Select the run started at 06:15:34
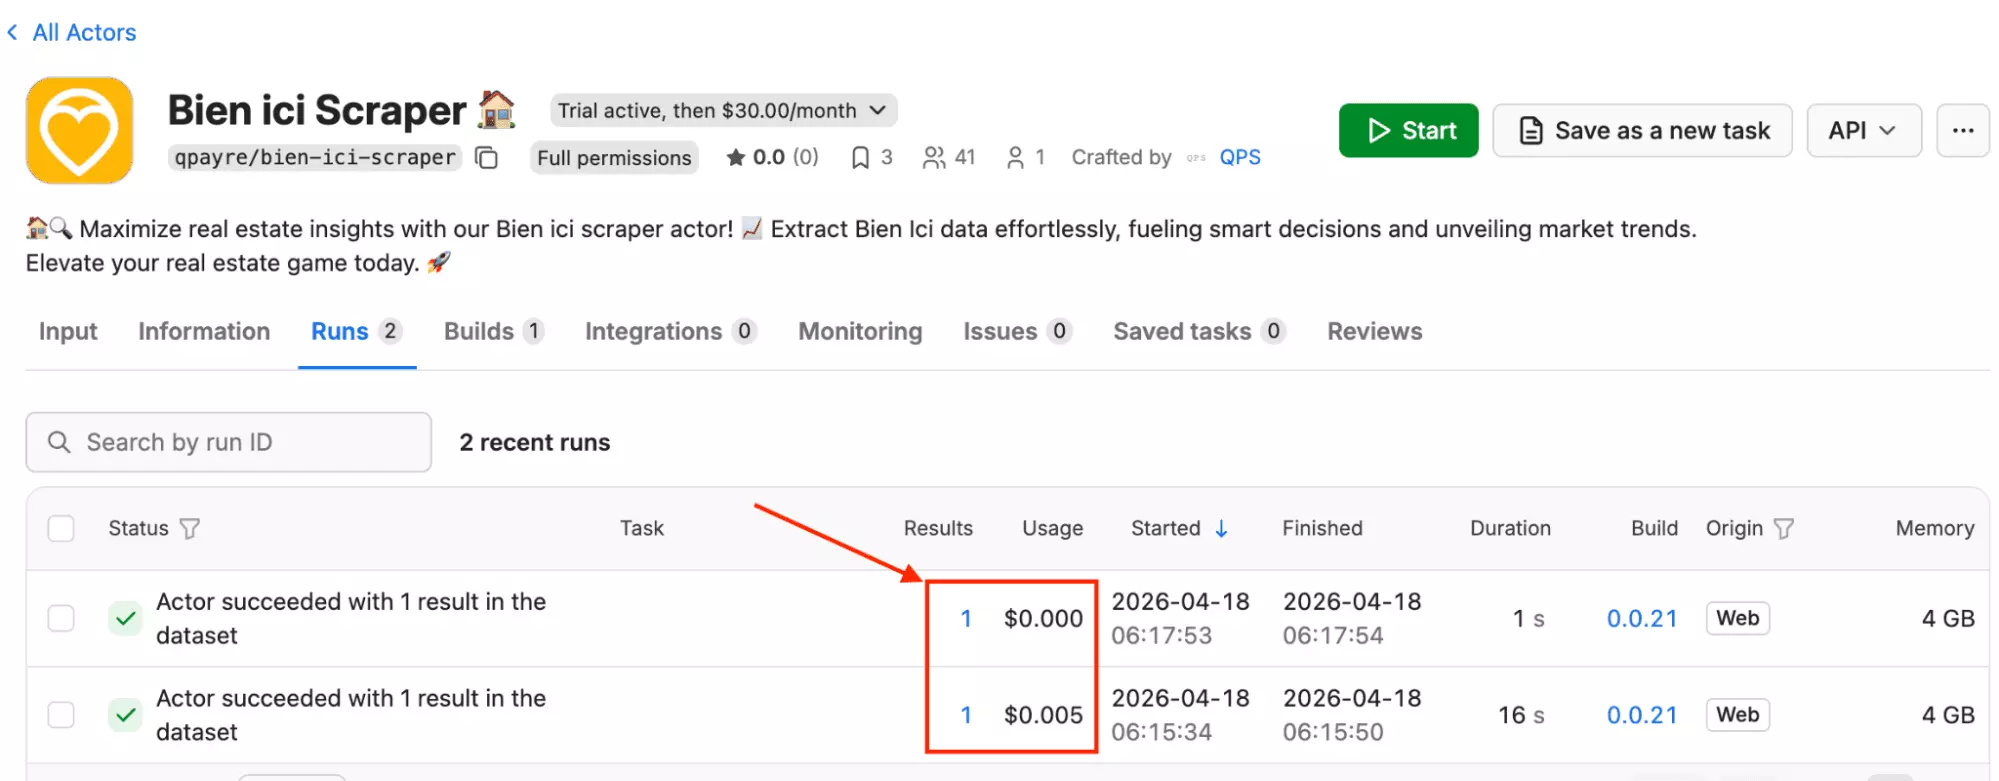This screenshot has height=781, width=1999. tap(61, 715)
